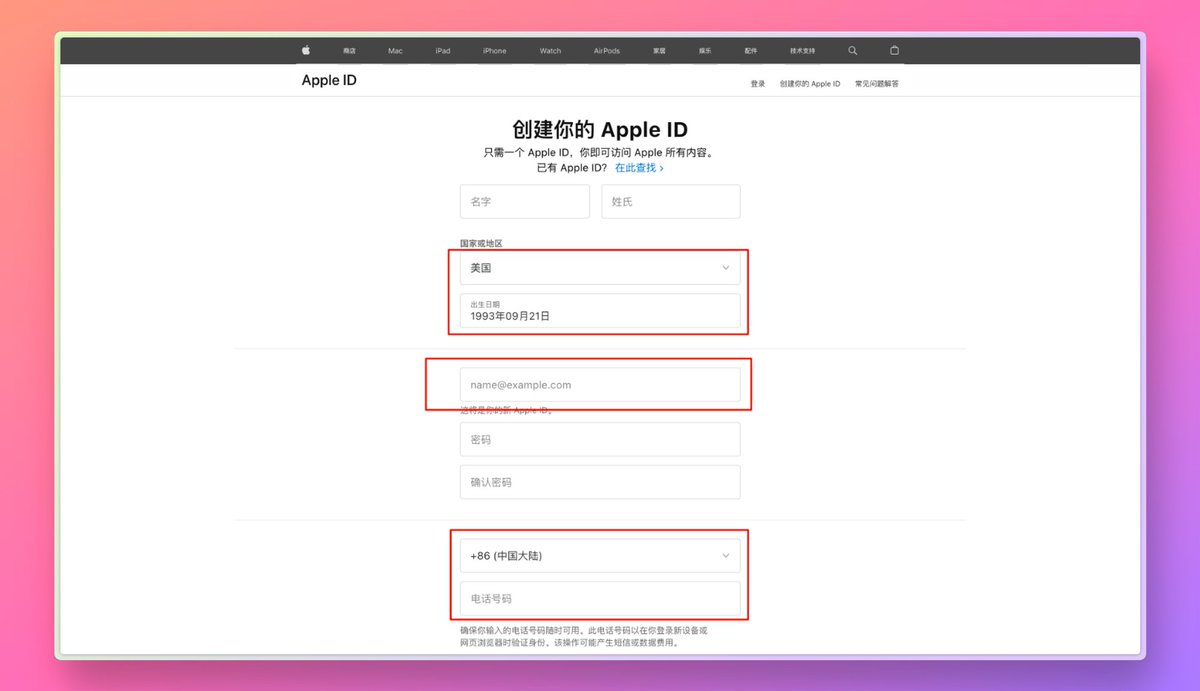Screen dimensions: 1200x691
Task: Focus the 电话号码 input field
Action: click(x=600, y=598)
